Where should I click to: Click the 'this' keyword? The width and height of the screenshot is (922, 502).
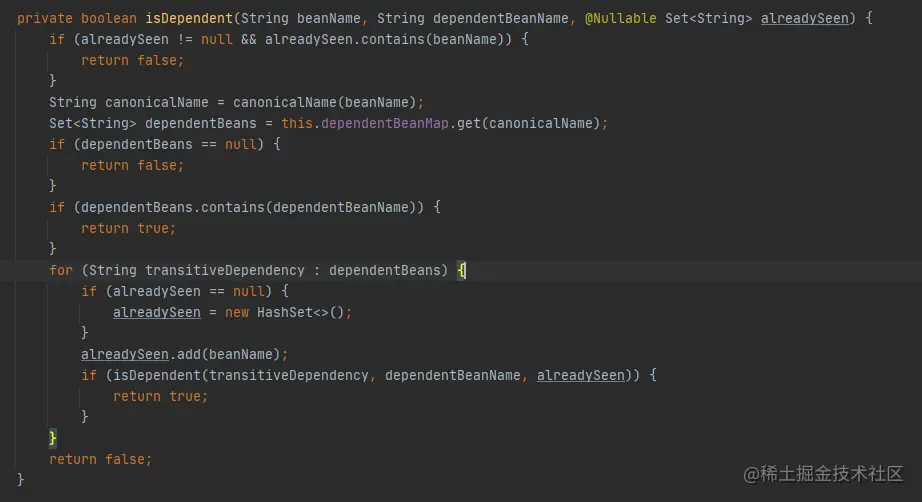click(296, 123)
